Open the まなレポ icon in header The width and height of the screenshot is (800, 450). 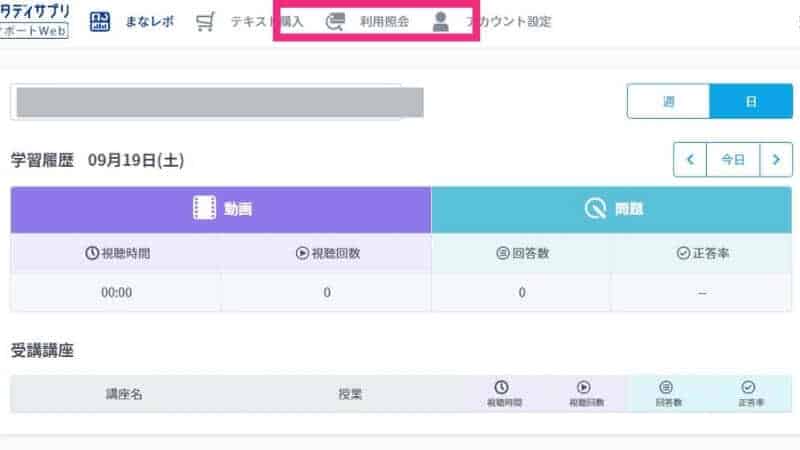99,21
